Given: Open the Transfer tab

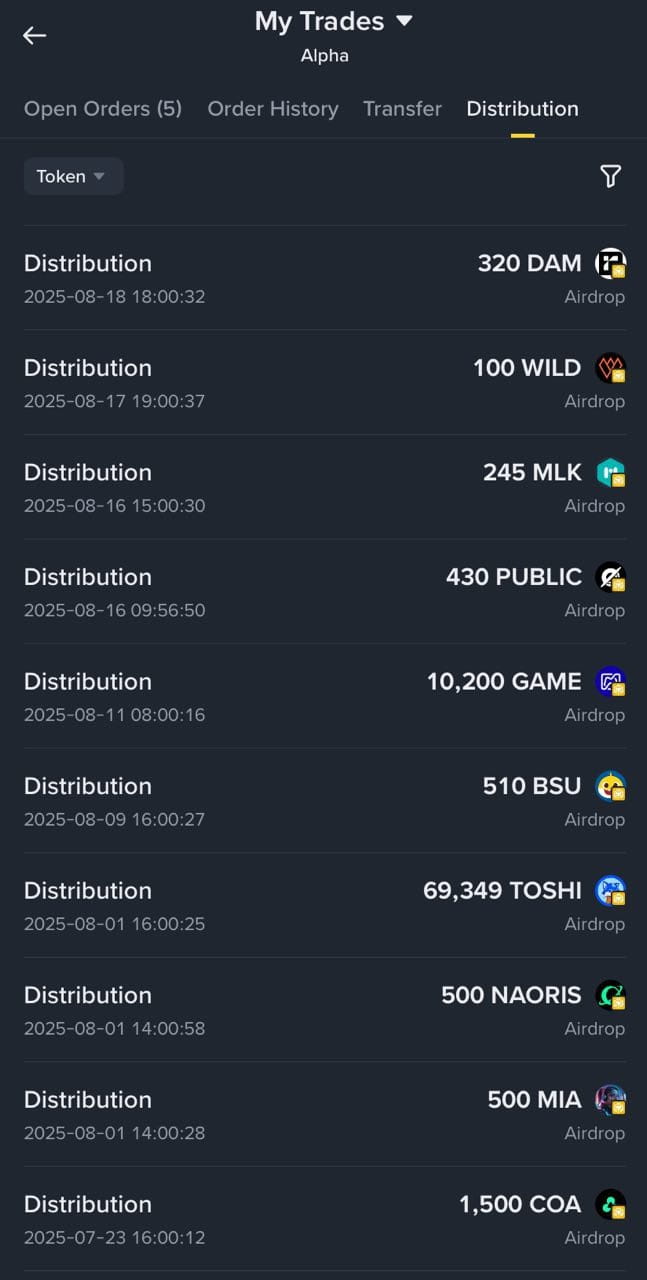Looking at the screenshot, I should (402, 109).
